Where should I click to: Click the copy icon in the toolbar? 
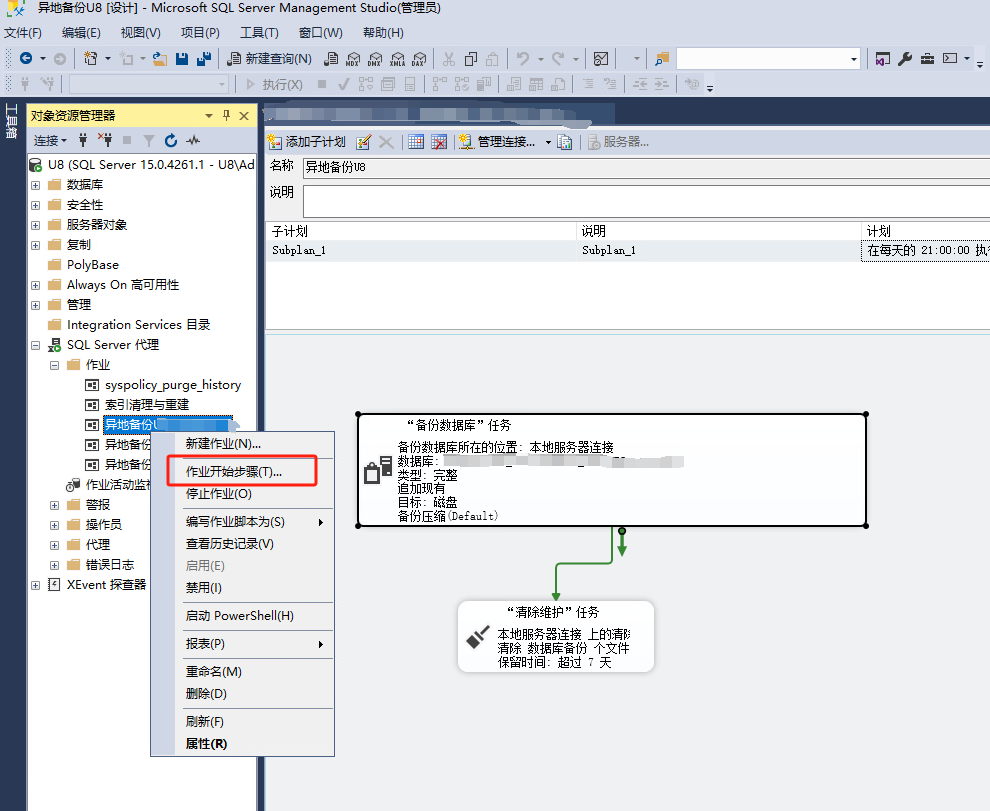(x=470, y=59)
